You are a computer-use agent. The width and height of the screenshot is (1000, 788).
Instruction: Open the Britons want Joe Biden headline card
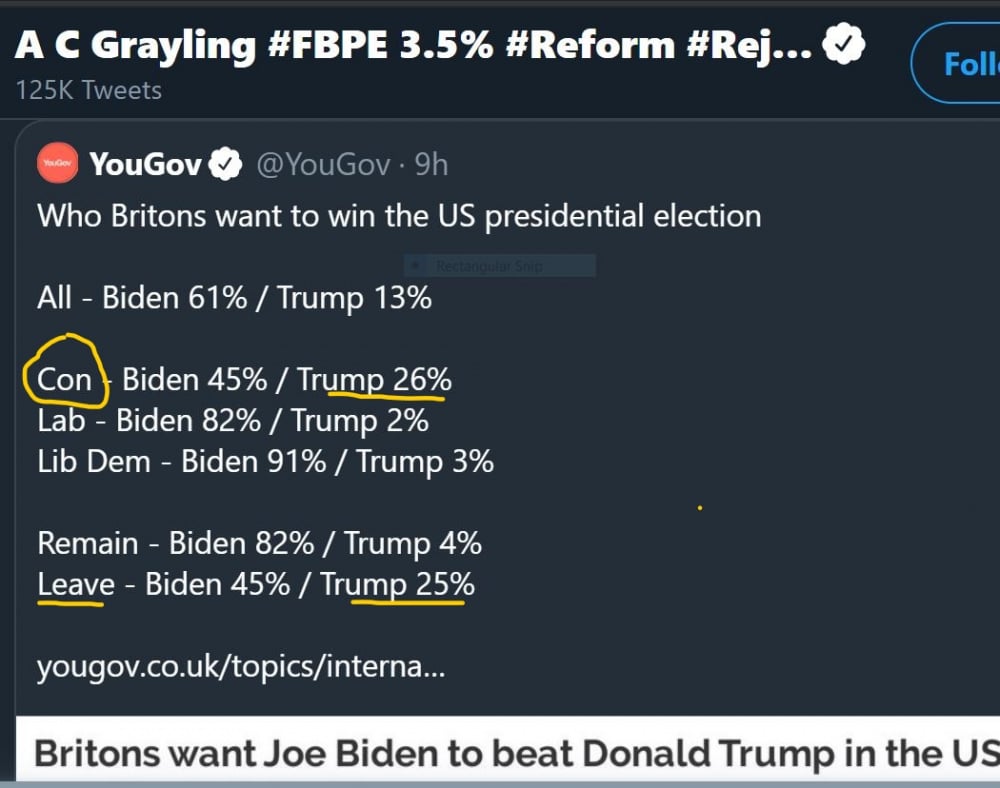coord(508,749)
